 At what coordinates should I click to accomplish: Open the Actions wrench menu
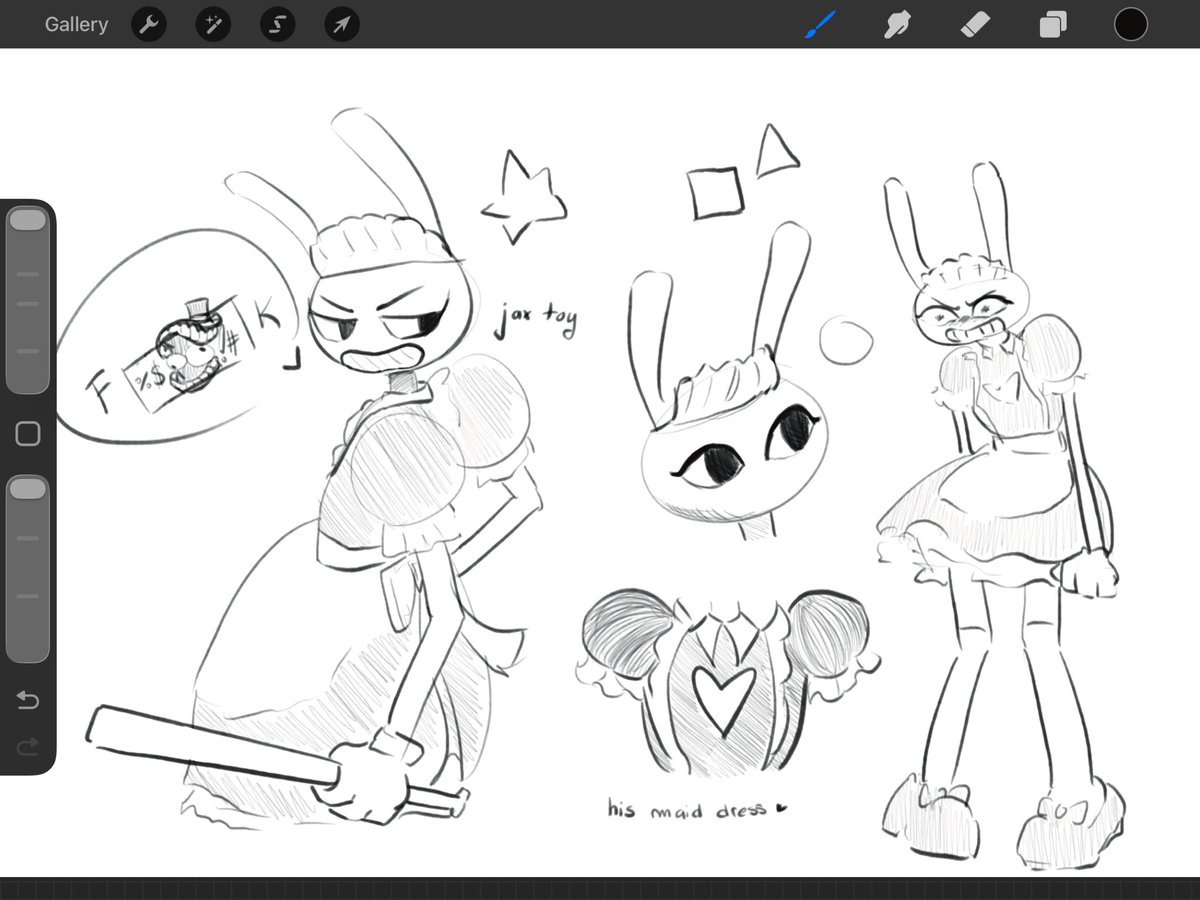[x=148, y=25]
